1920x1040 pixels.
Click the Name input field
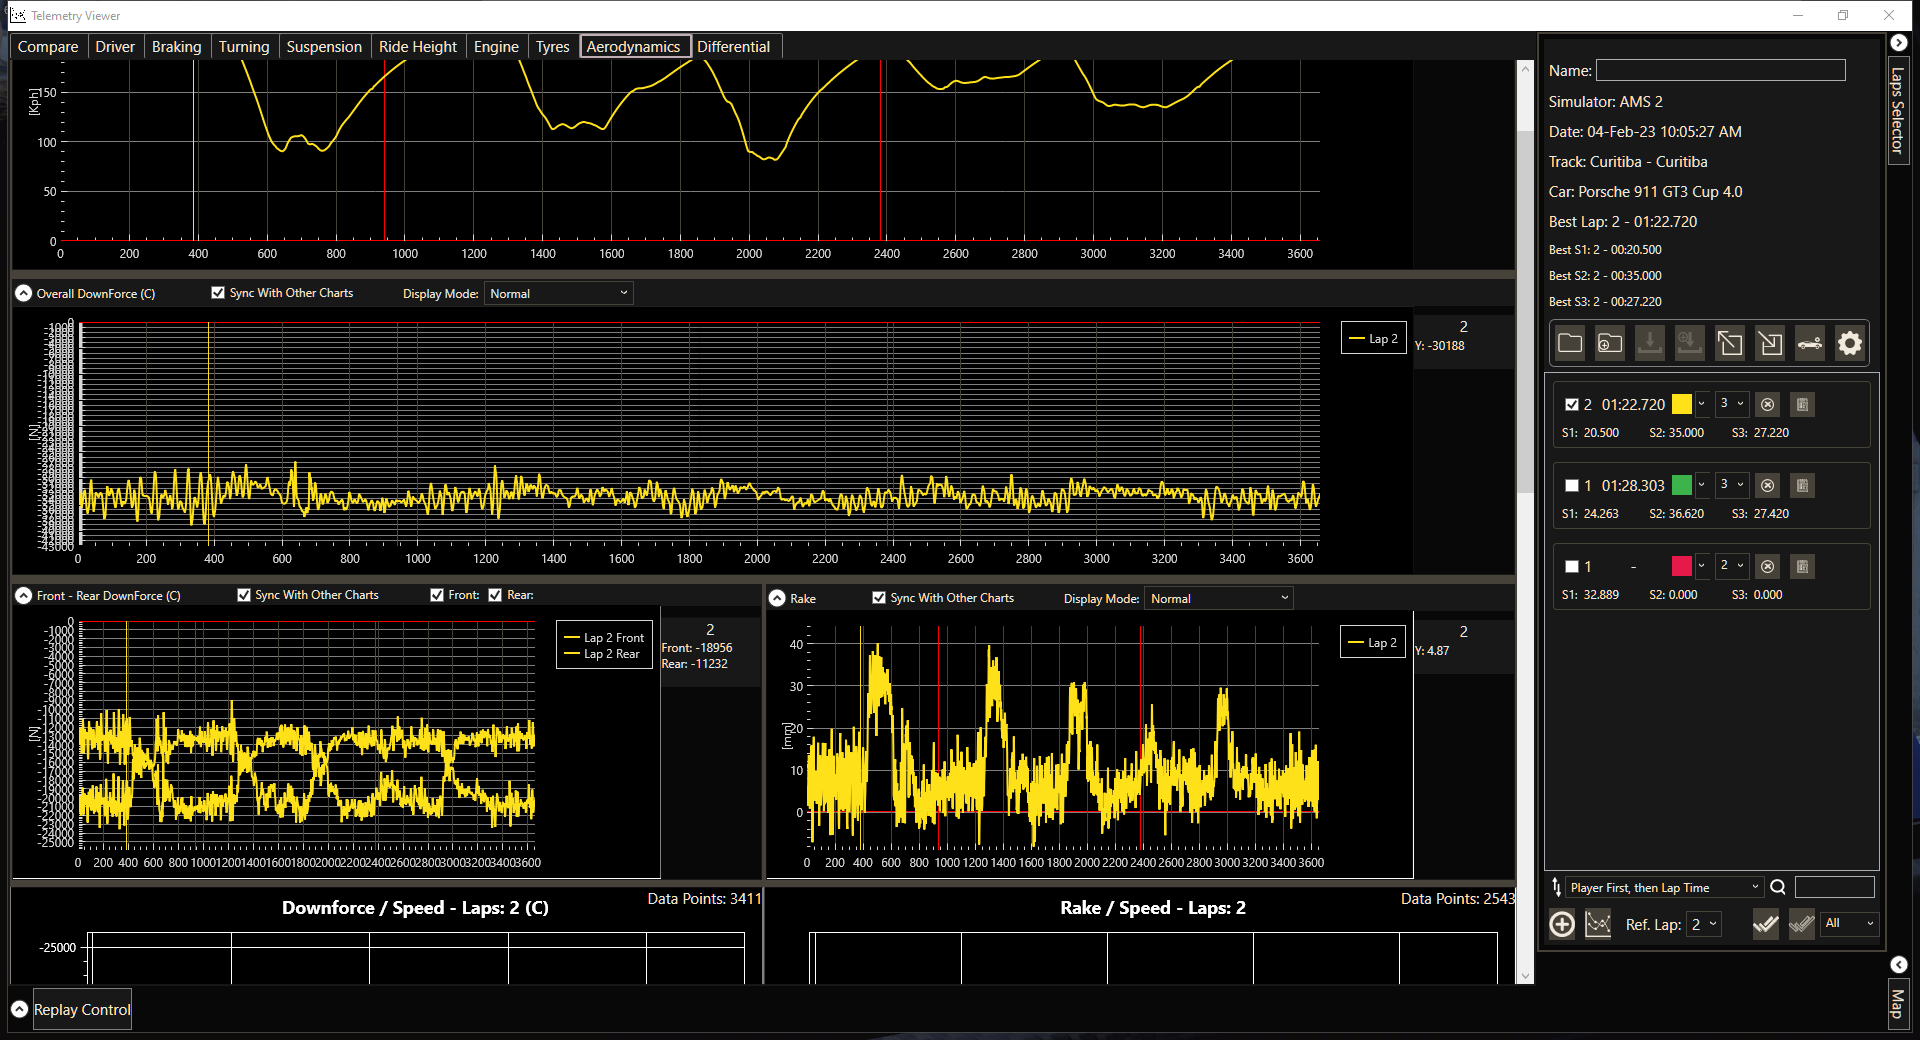(1720, 70)
